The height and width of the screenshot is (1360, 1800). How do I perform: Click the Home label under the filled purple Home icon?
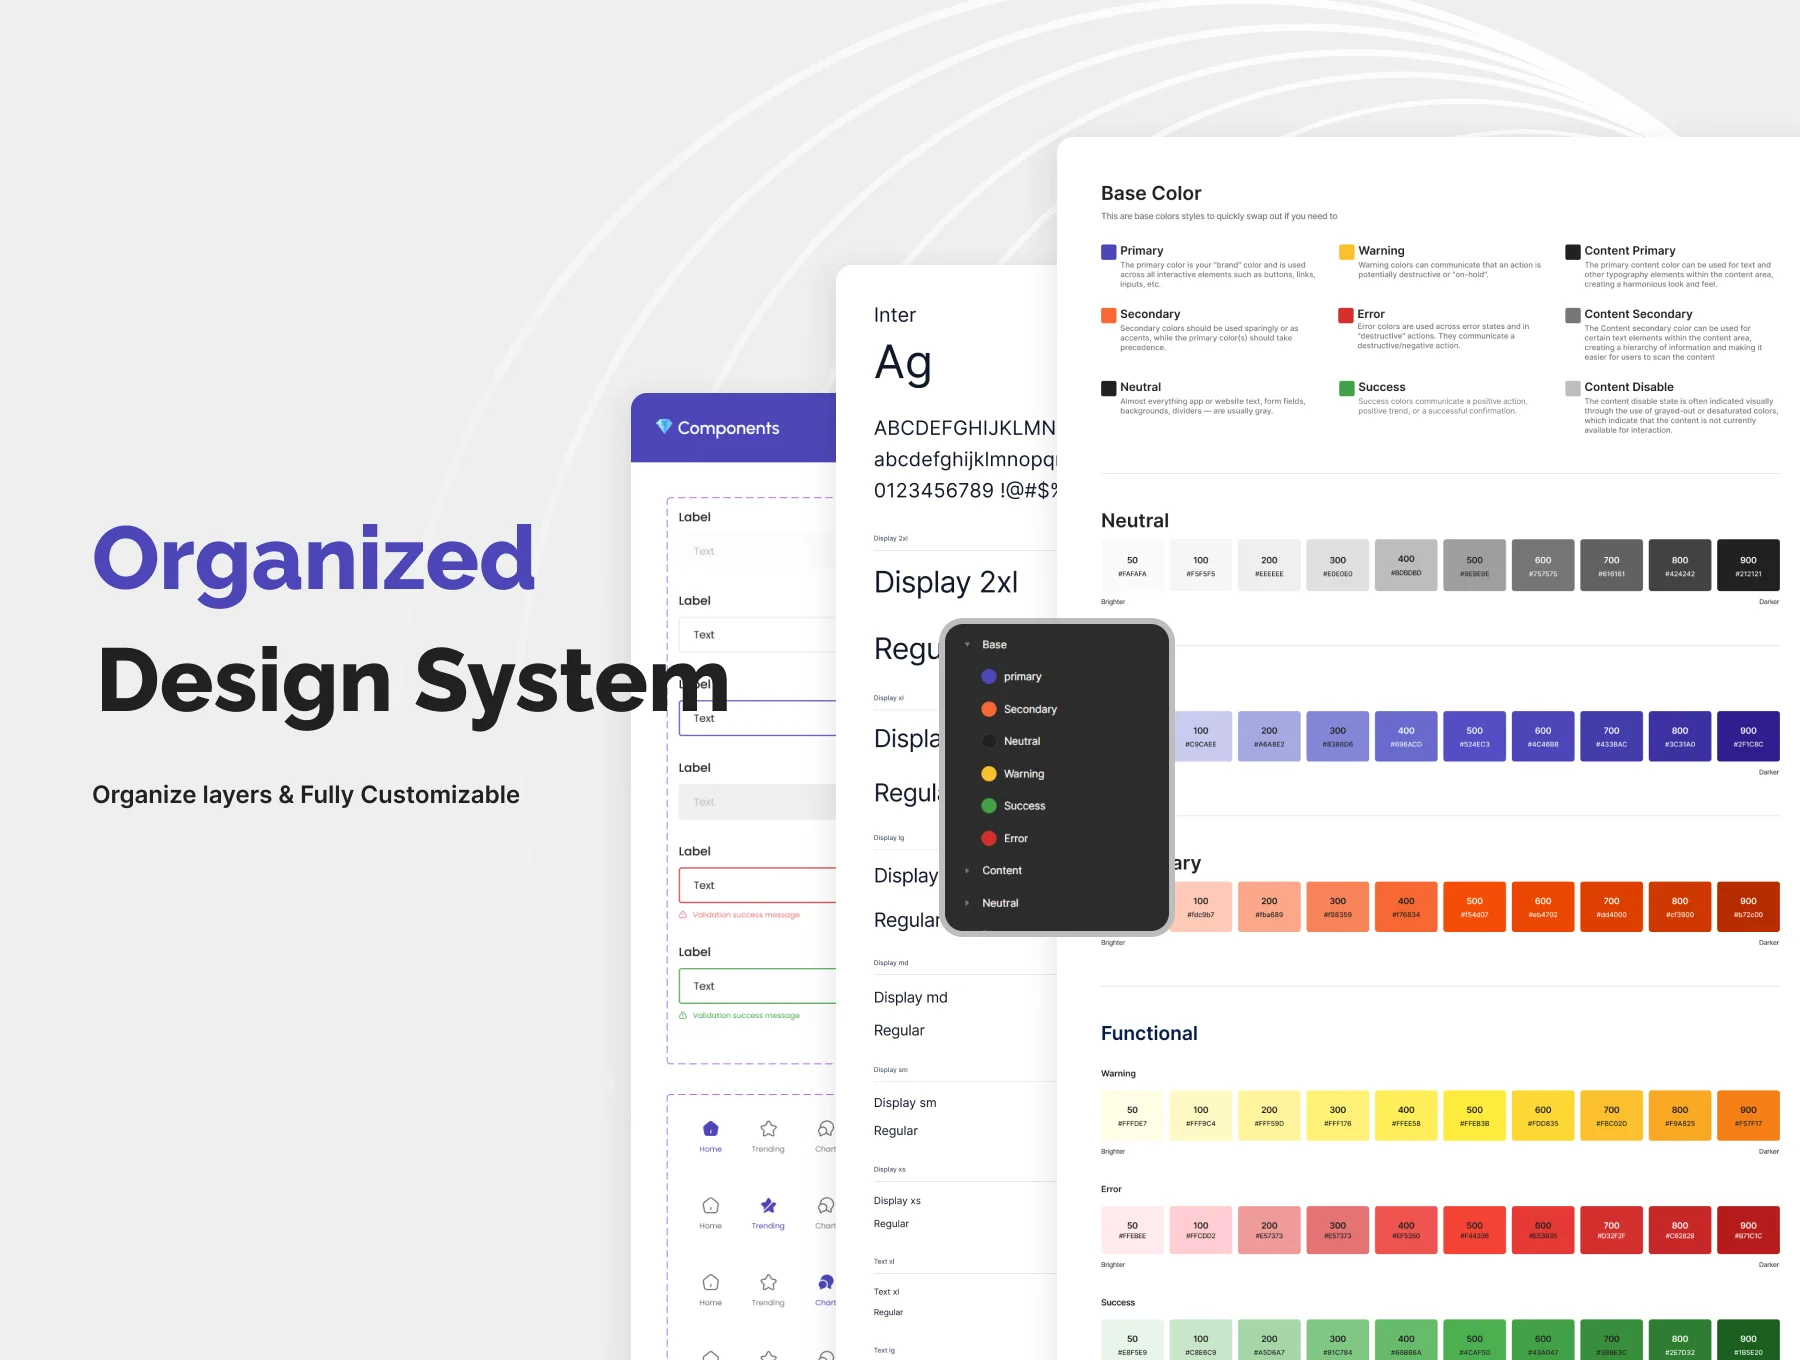coord(710,1149)
